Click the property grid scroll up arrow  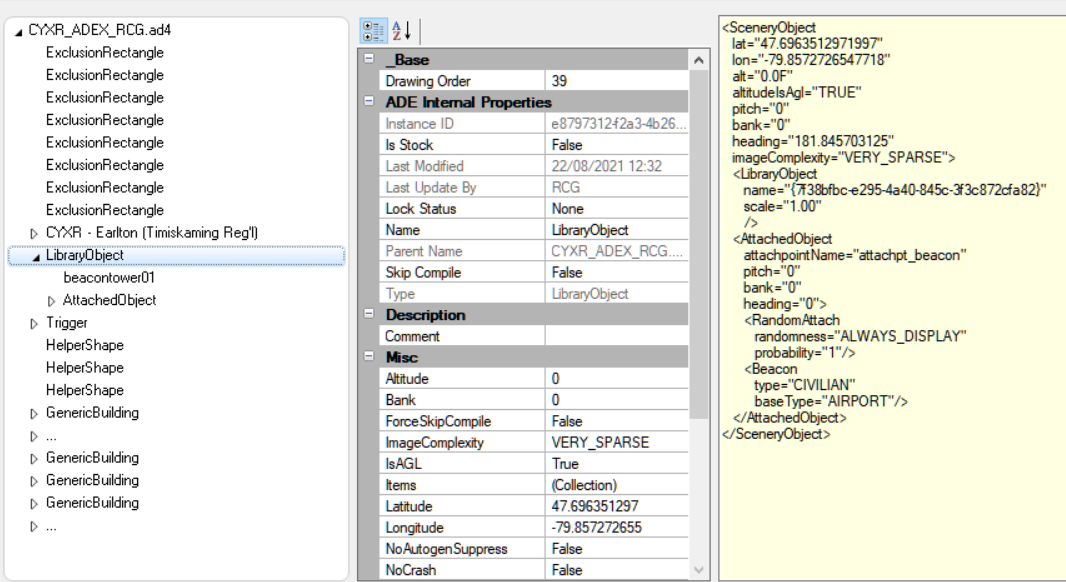[699, 61]
